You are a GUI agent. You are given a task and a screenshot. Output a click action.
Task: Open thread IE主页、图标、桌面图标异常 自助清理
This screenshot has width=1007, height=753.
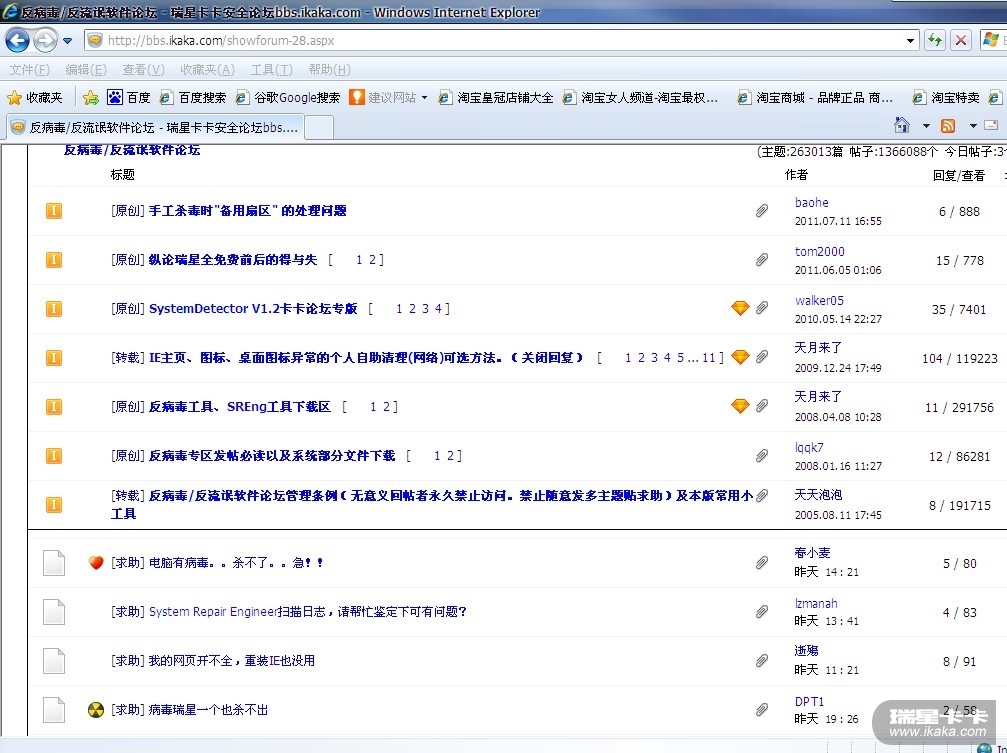pos(365,357)
